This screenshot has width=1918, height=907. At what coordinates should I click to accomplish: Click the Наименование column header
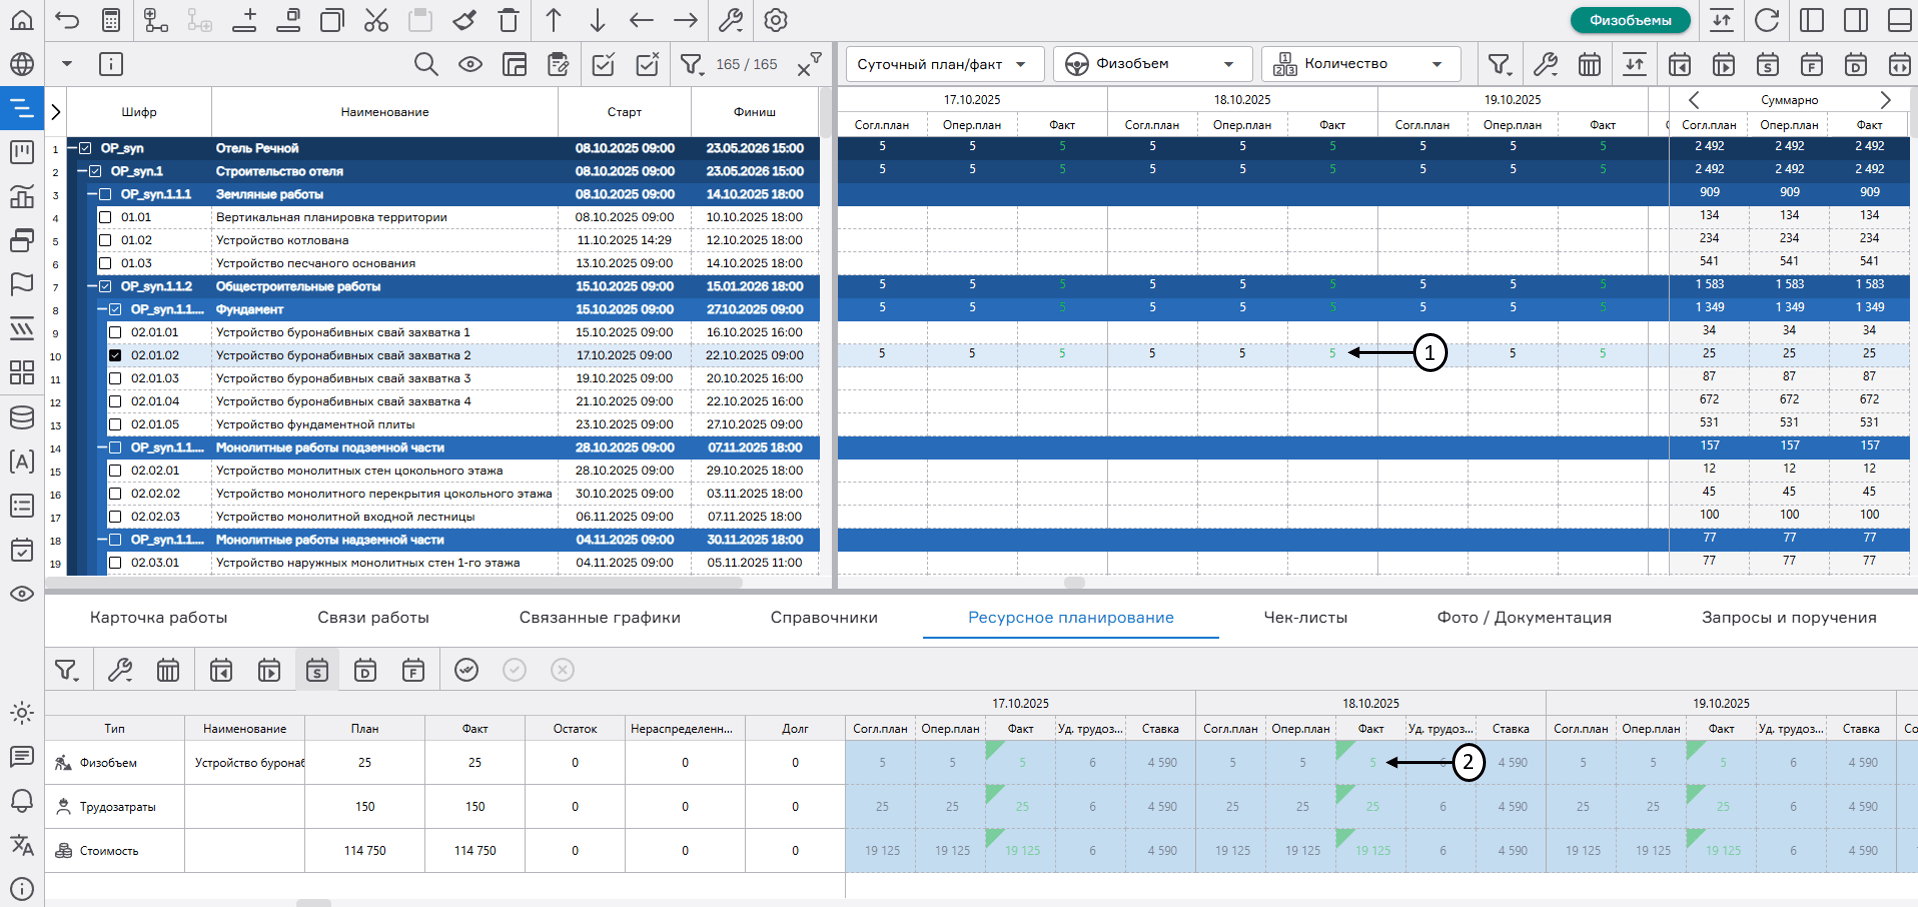click(384, 112)
